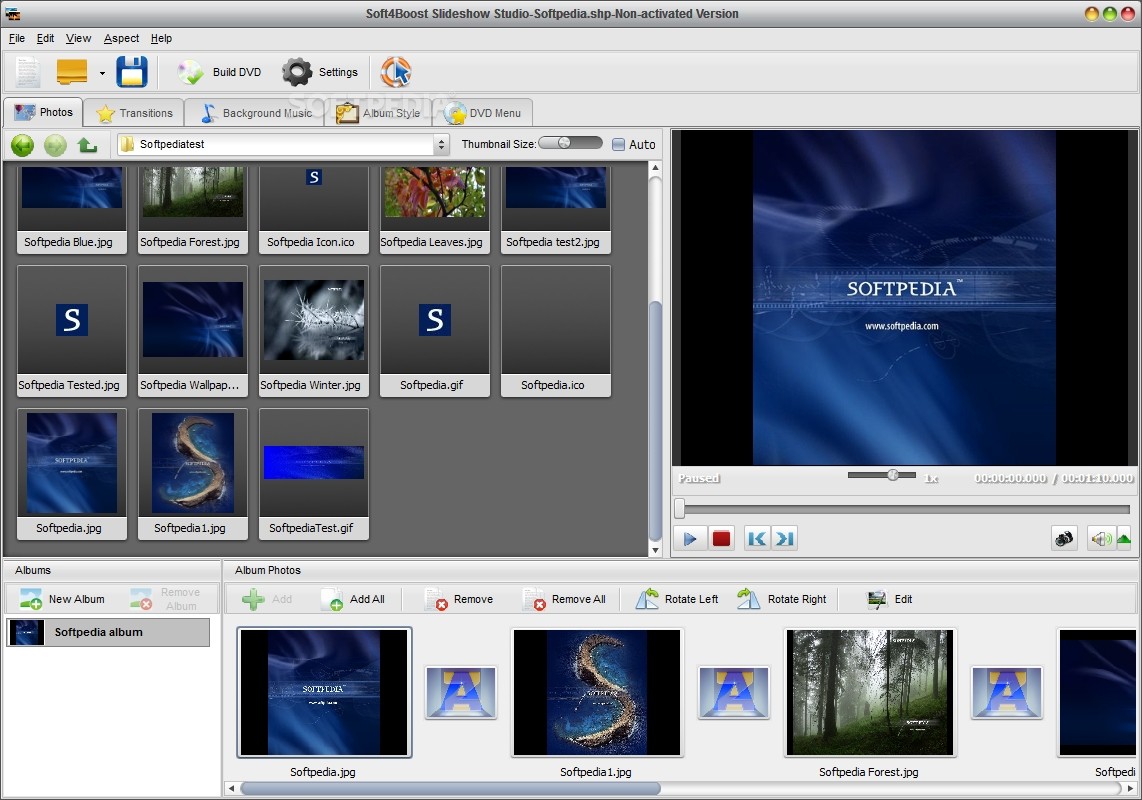
Task: Jump to next slide button
Action: click(x=784, y=538)
